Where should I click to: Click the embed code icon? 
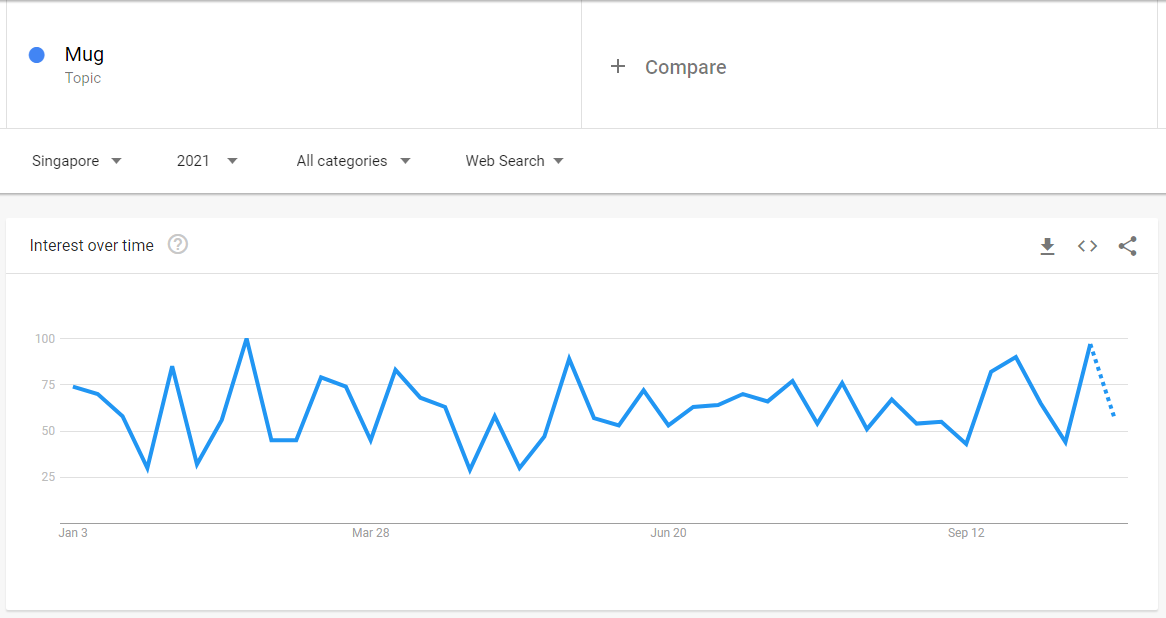1087,246
